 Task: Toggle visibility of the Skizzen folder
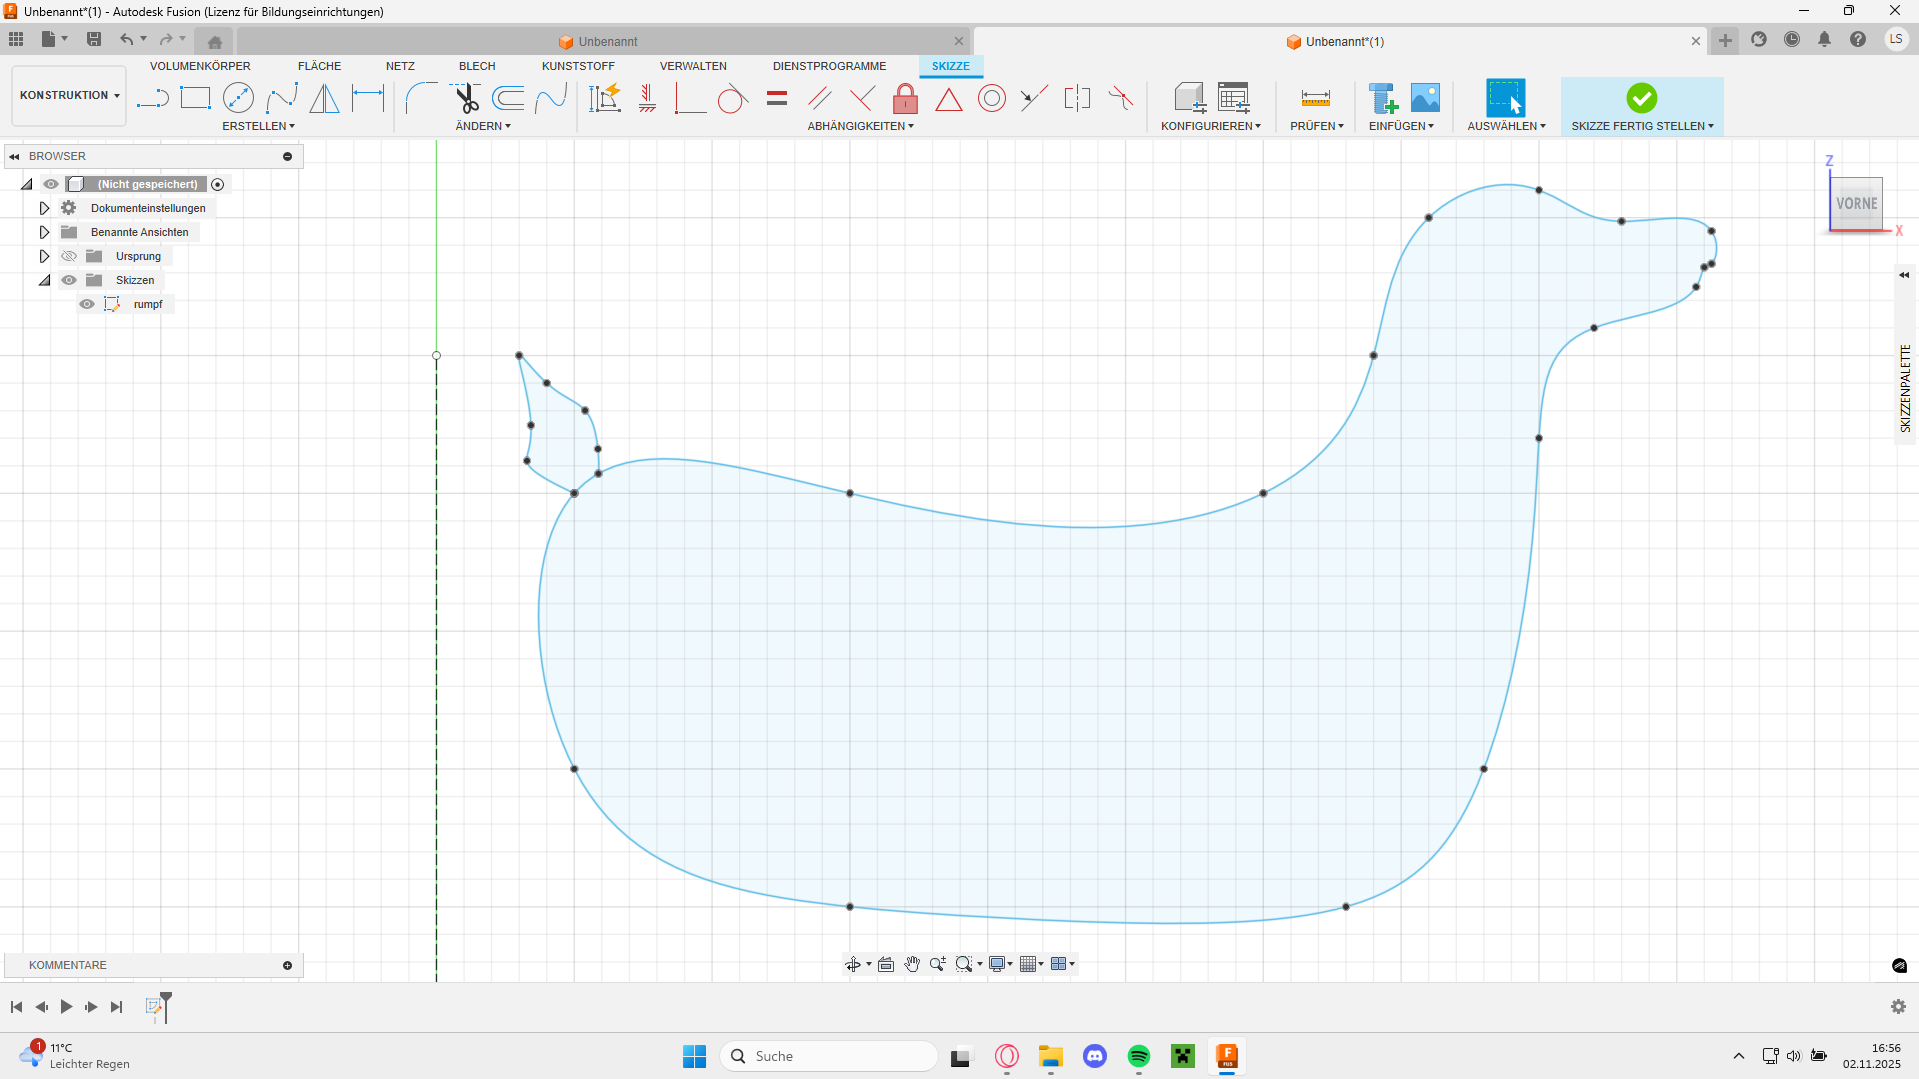[69, 280]
